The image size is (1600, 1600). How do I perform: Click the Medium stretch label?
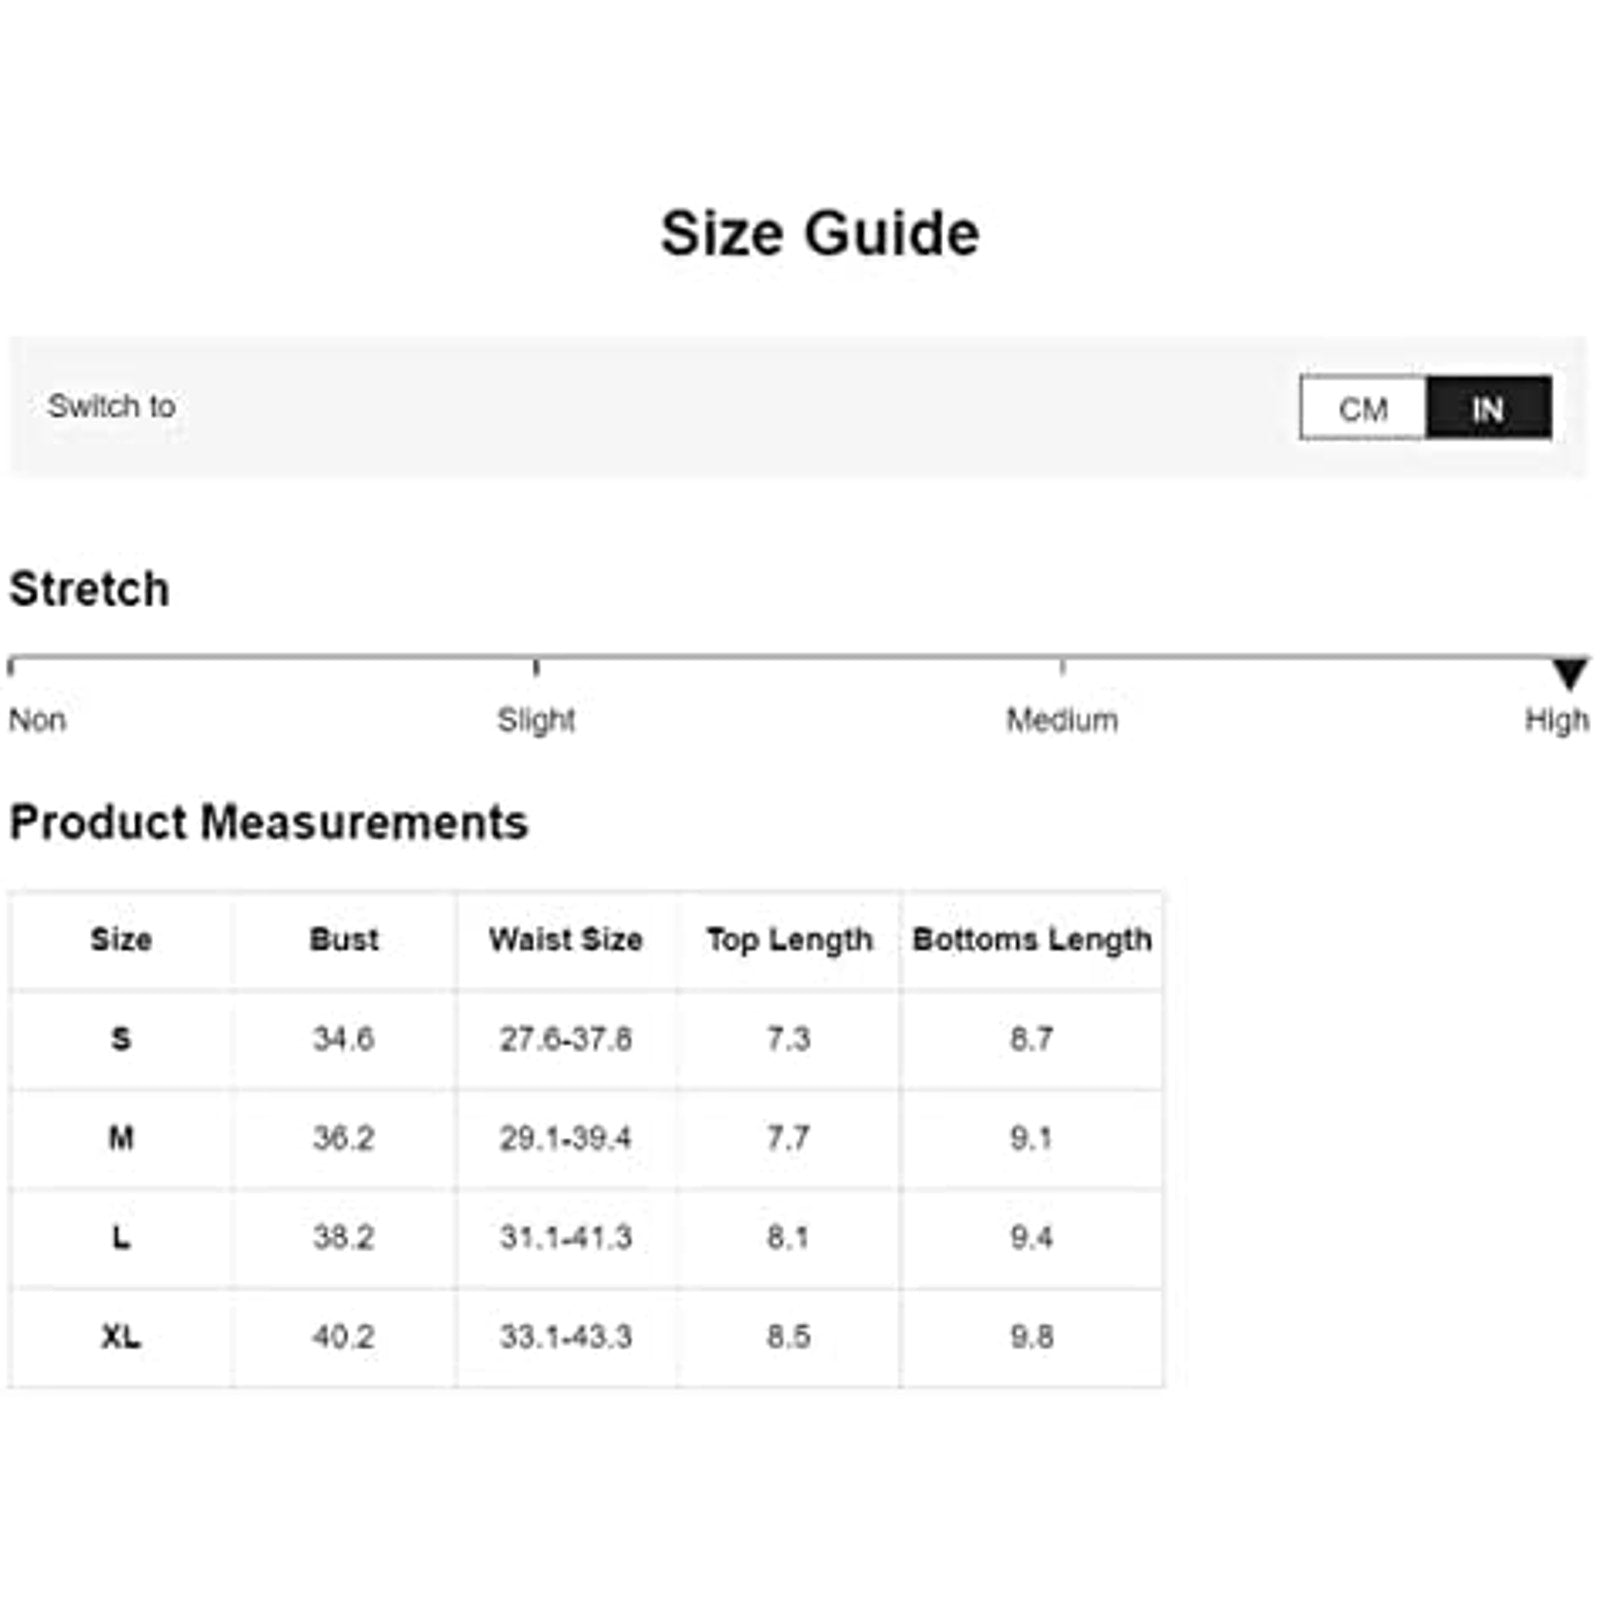pos(1062,720)
